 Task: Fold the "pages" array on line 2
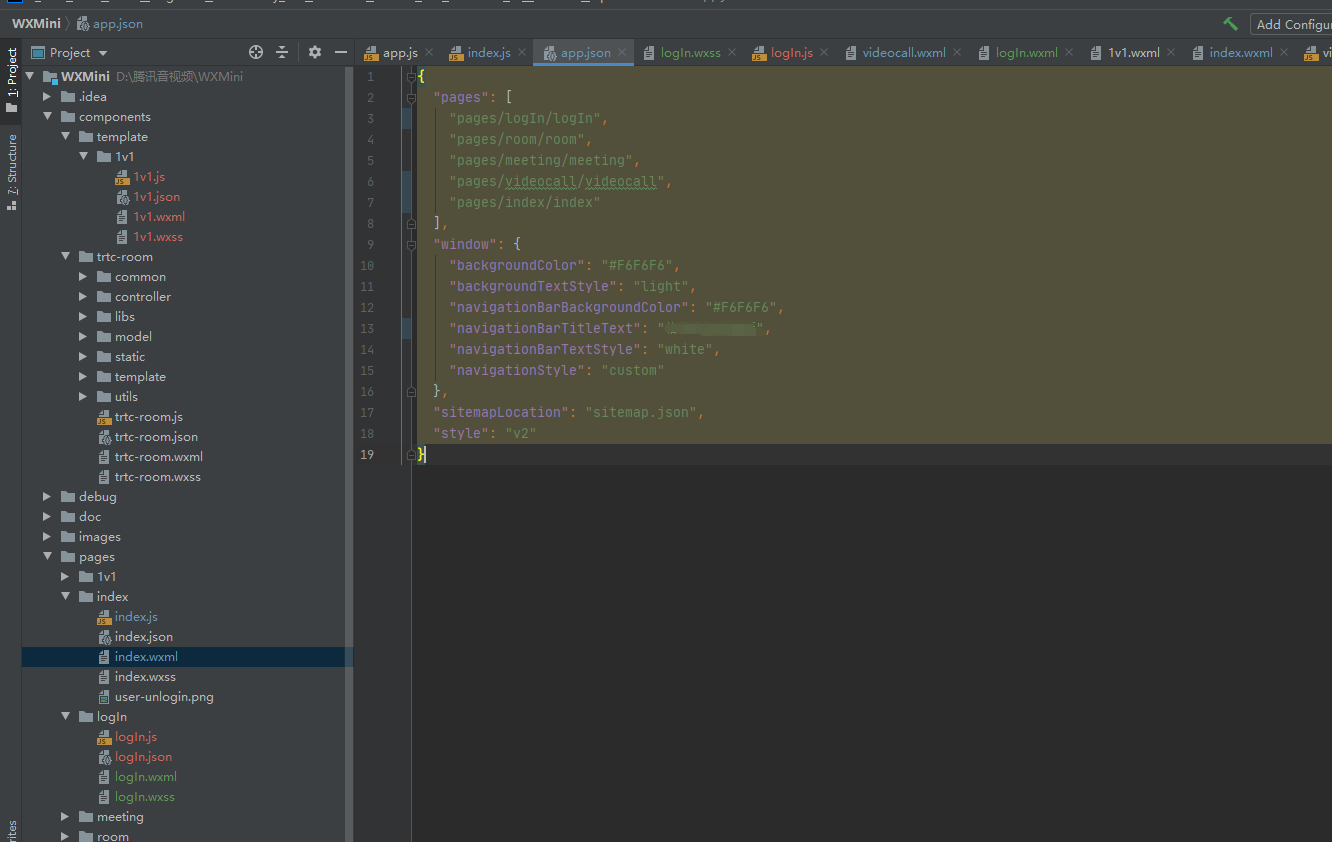(411, 98)
